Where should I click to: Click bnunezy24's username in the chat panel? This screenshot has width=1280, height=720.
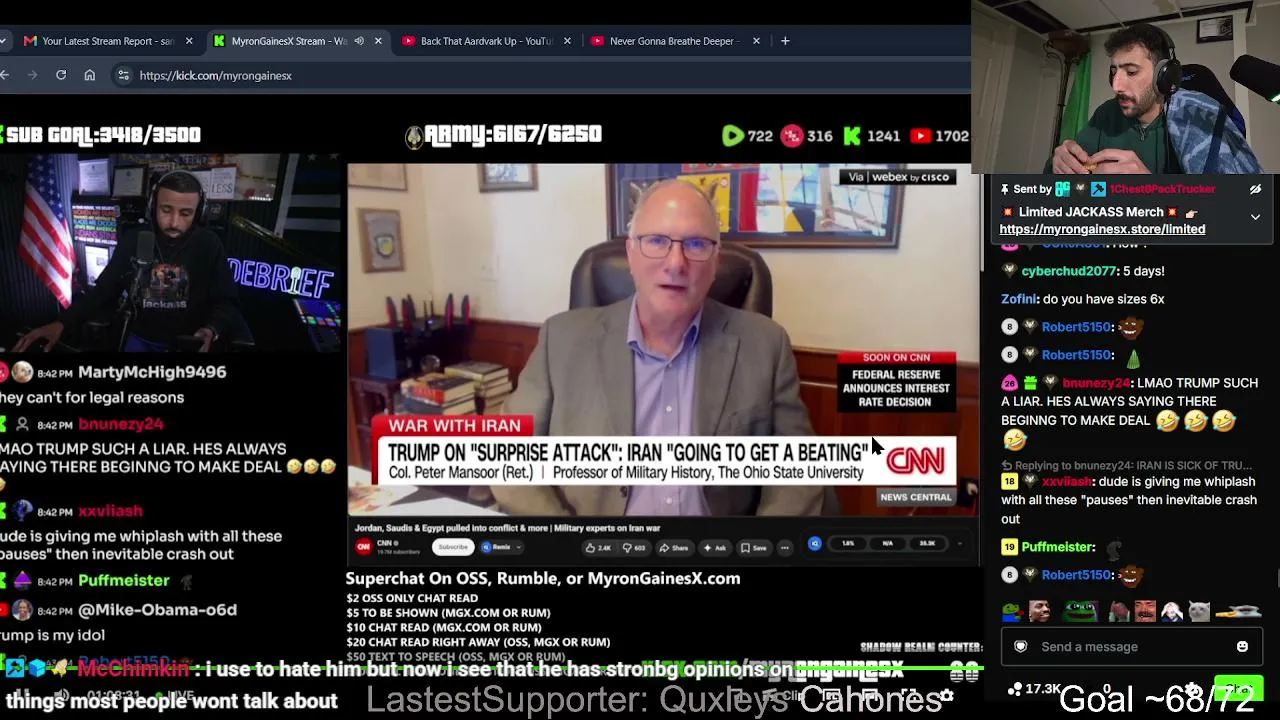(1096, 383)
